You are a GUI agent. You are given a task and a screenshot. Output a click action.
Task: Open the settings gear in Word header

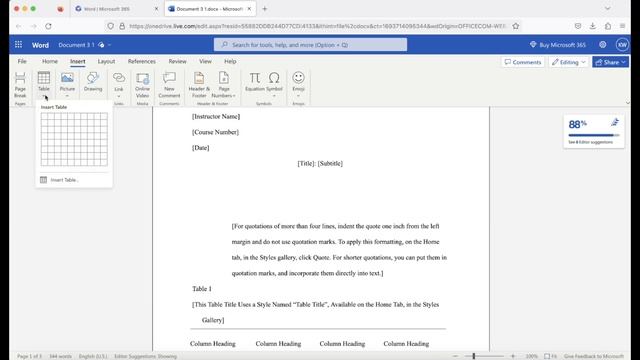coord(603,44)
